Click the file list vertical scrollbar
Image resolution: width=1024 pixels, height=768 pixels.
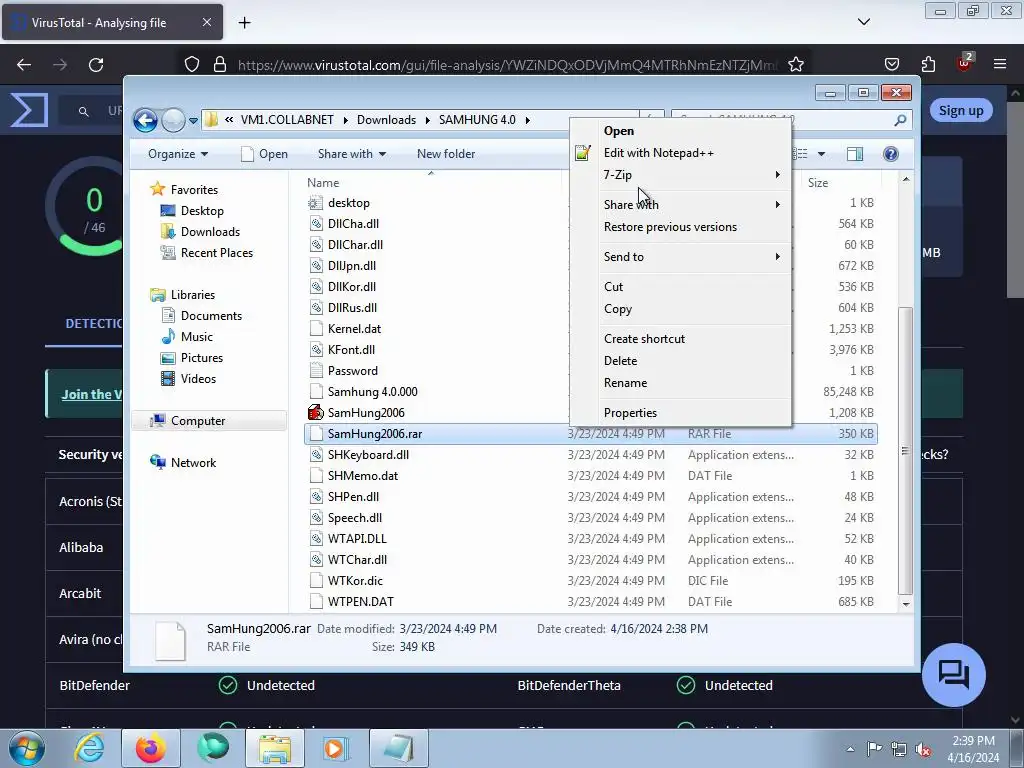[905, 451]
